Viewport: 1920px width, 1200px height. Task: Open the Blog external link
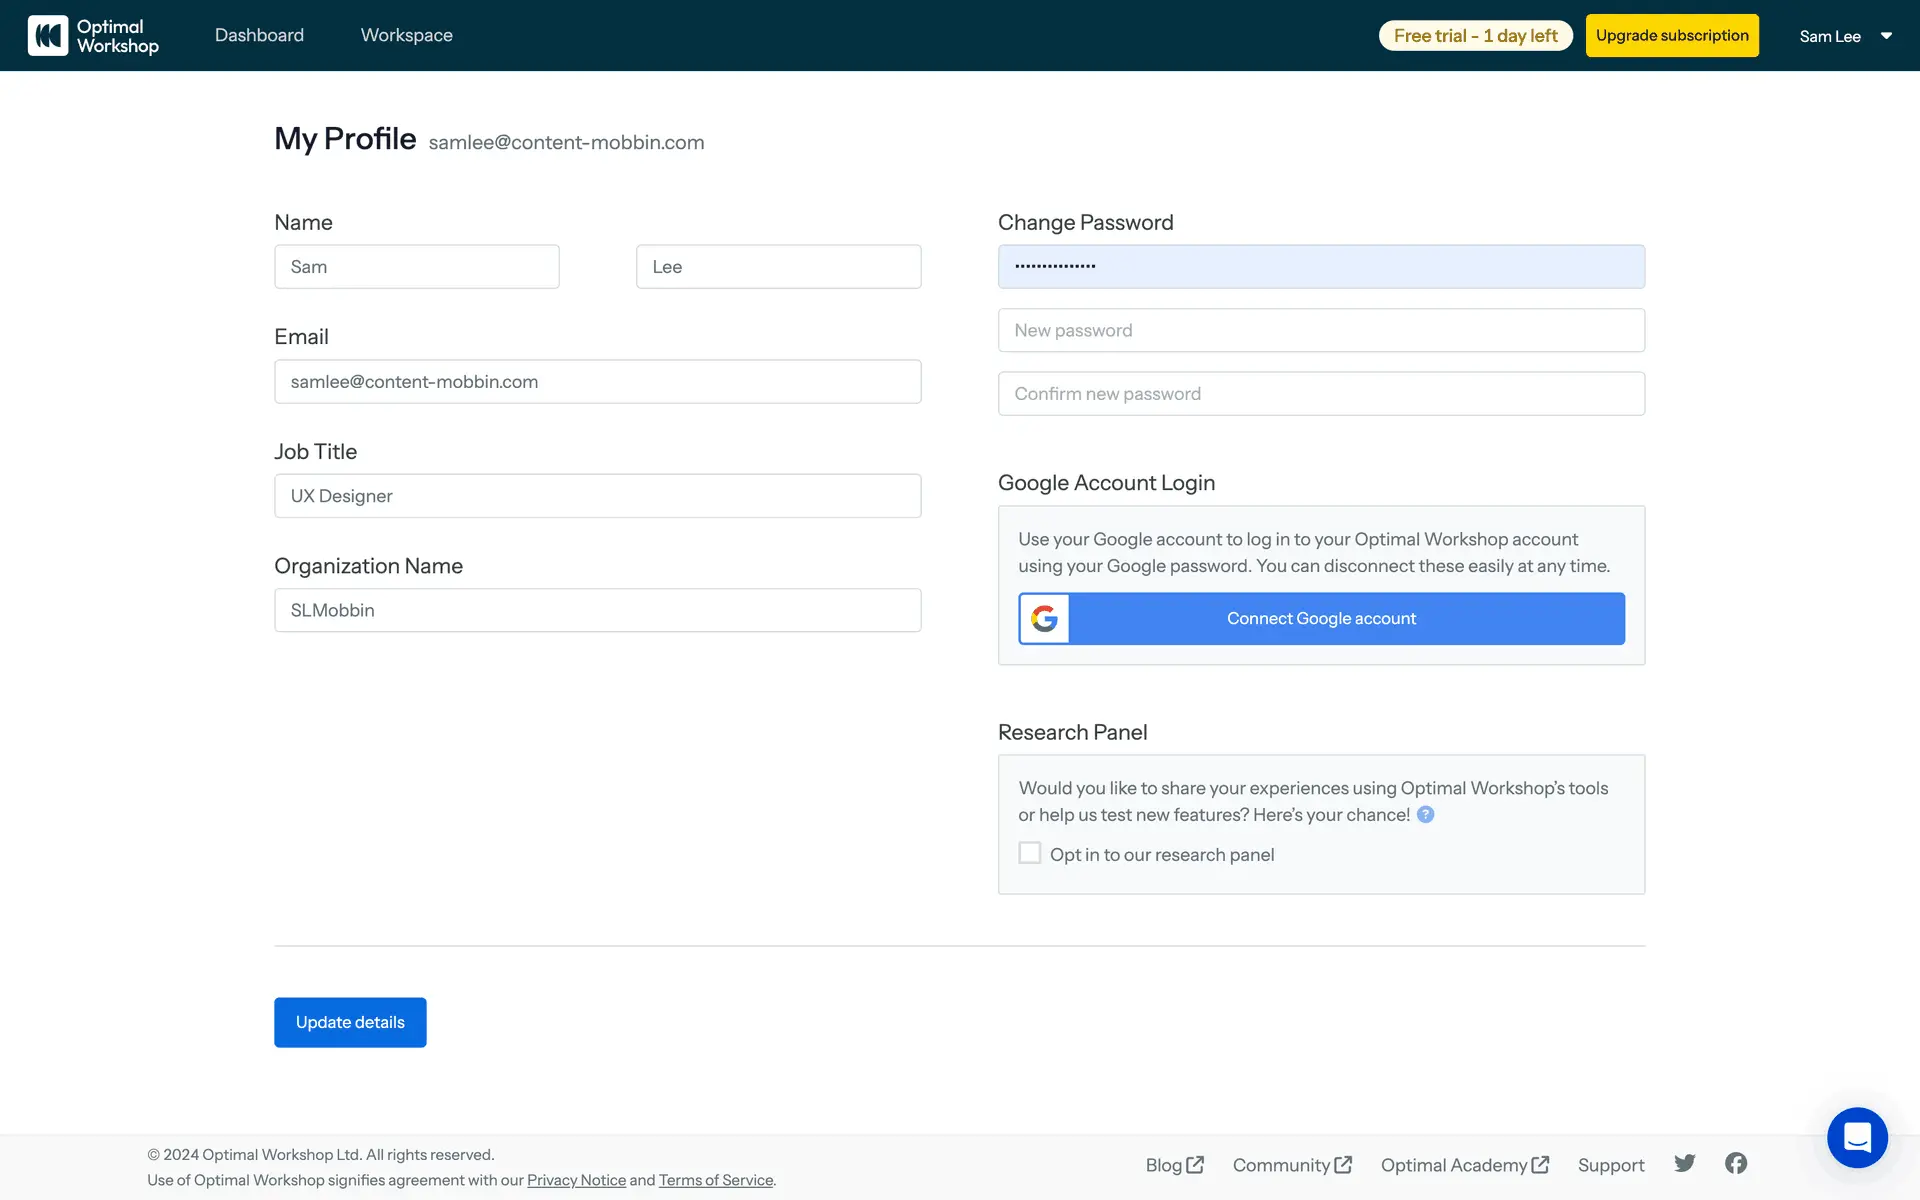click(1174, 1165)
